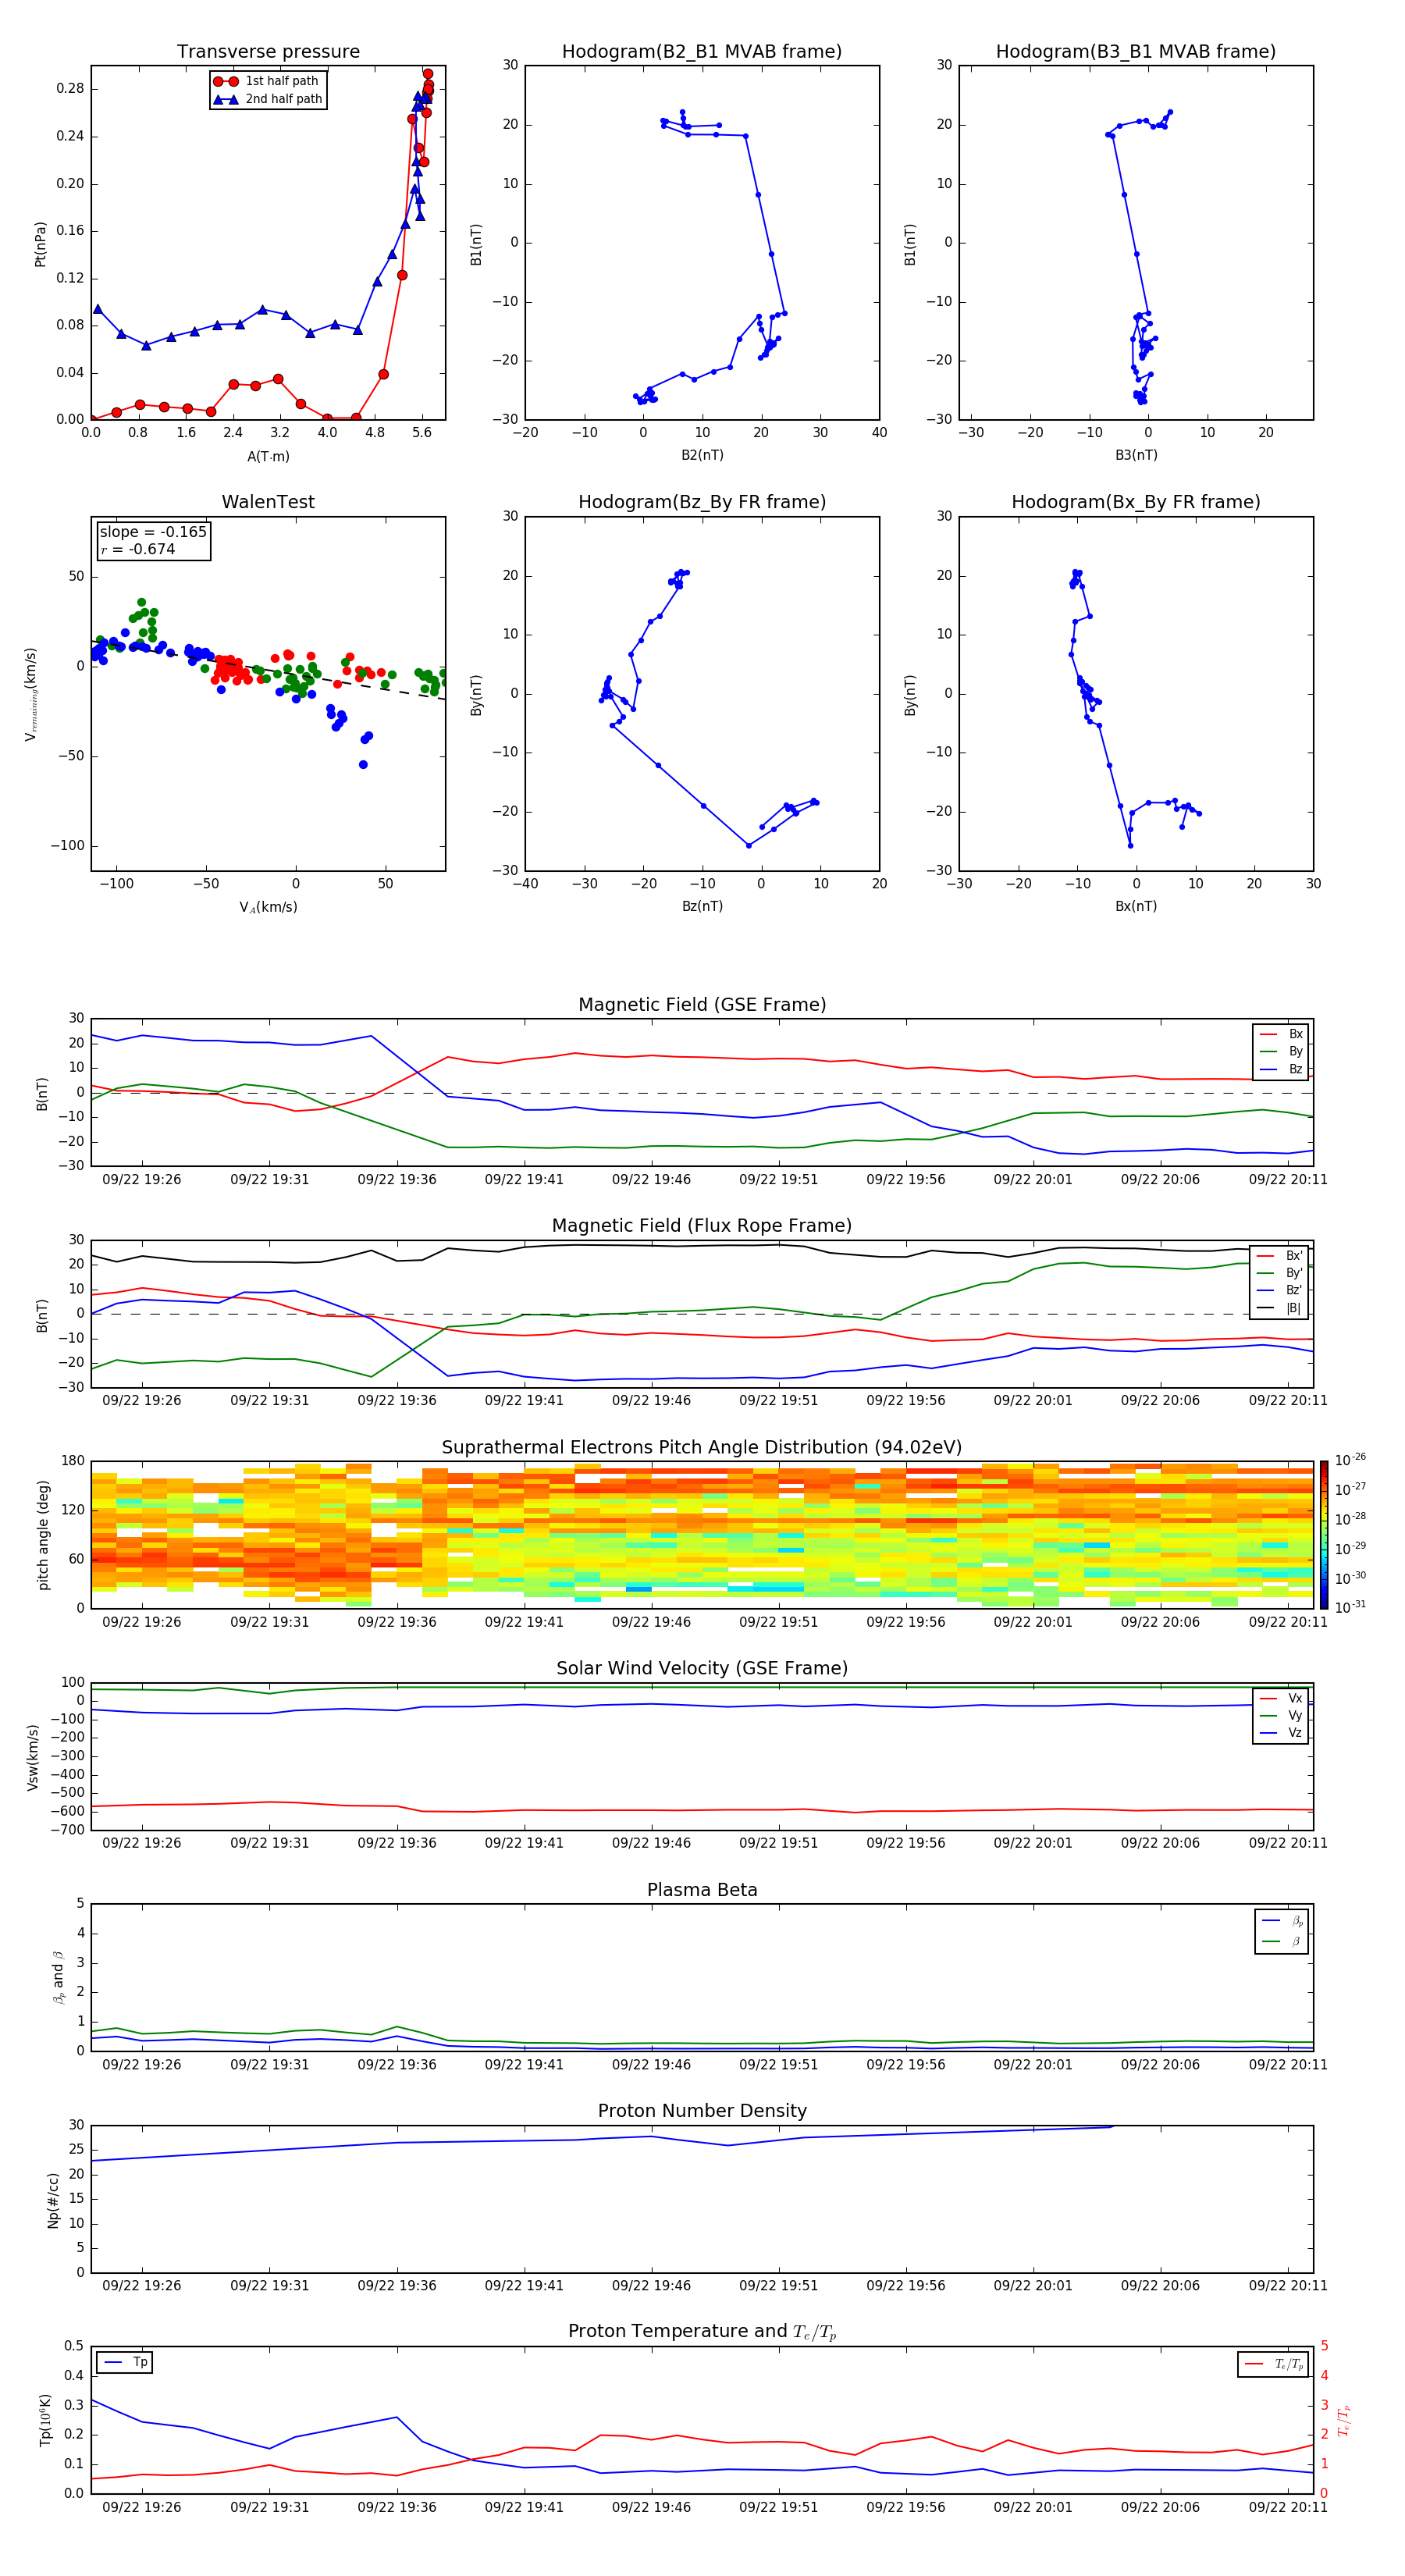Viewport: 1405px width, 2576px height.
Task: Click the Bx(nT) x-axis label
Action: [x=1136, y=906]
